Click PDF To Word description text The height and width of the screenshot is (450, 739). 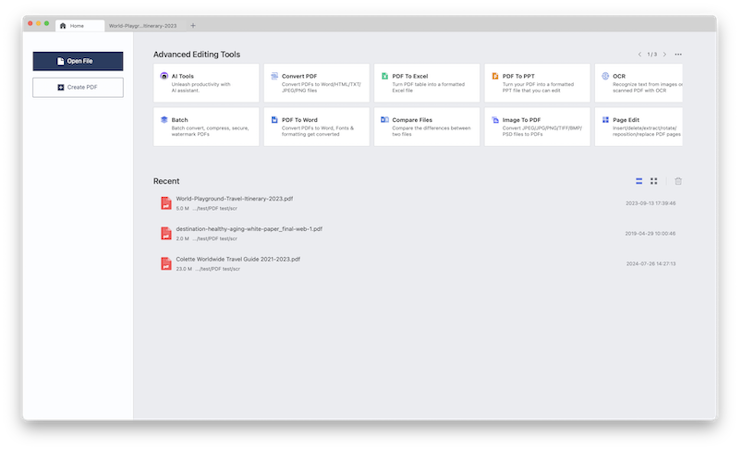coord(318,131)
